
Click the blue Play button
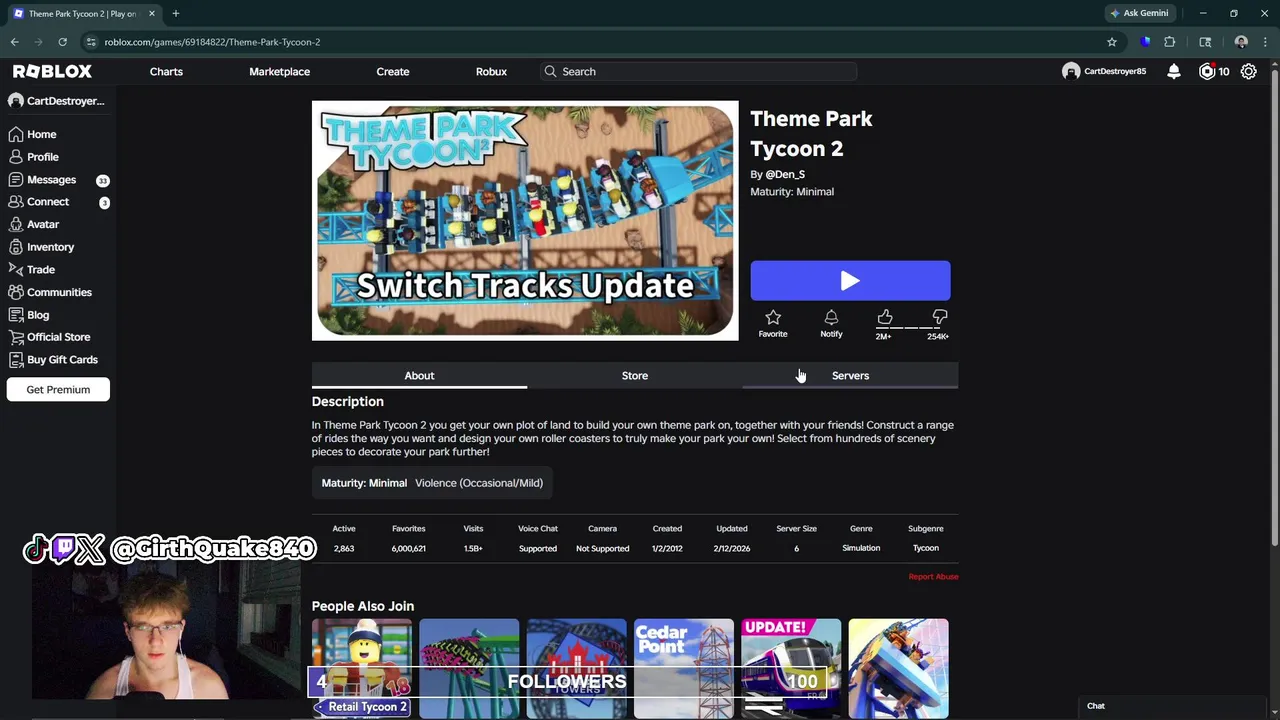pyautogui.click(x=850, y=281)
